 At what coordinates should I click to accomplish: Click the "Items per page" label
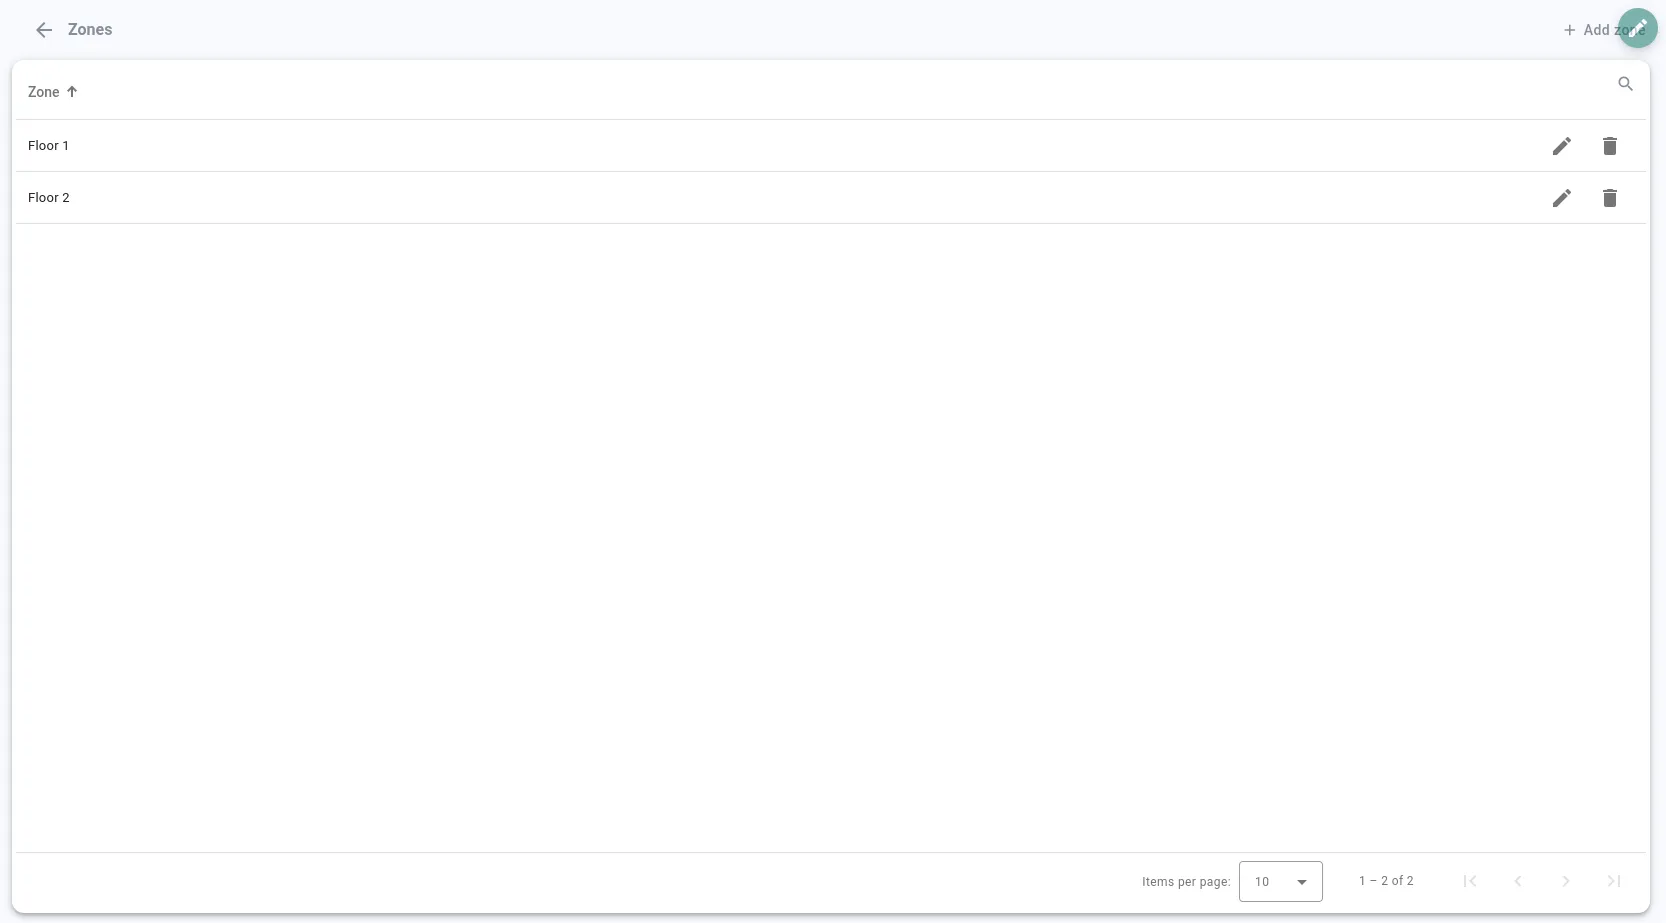[x=1186, y=882]
